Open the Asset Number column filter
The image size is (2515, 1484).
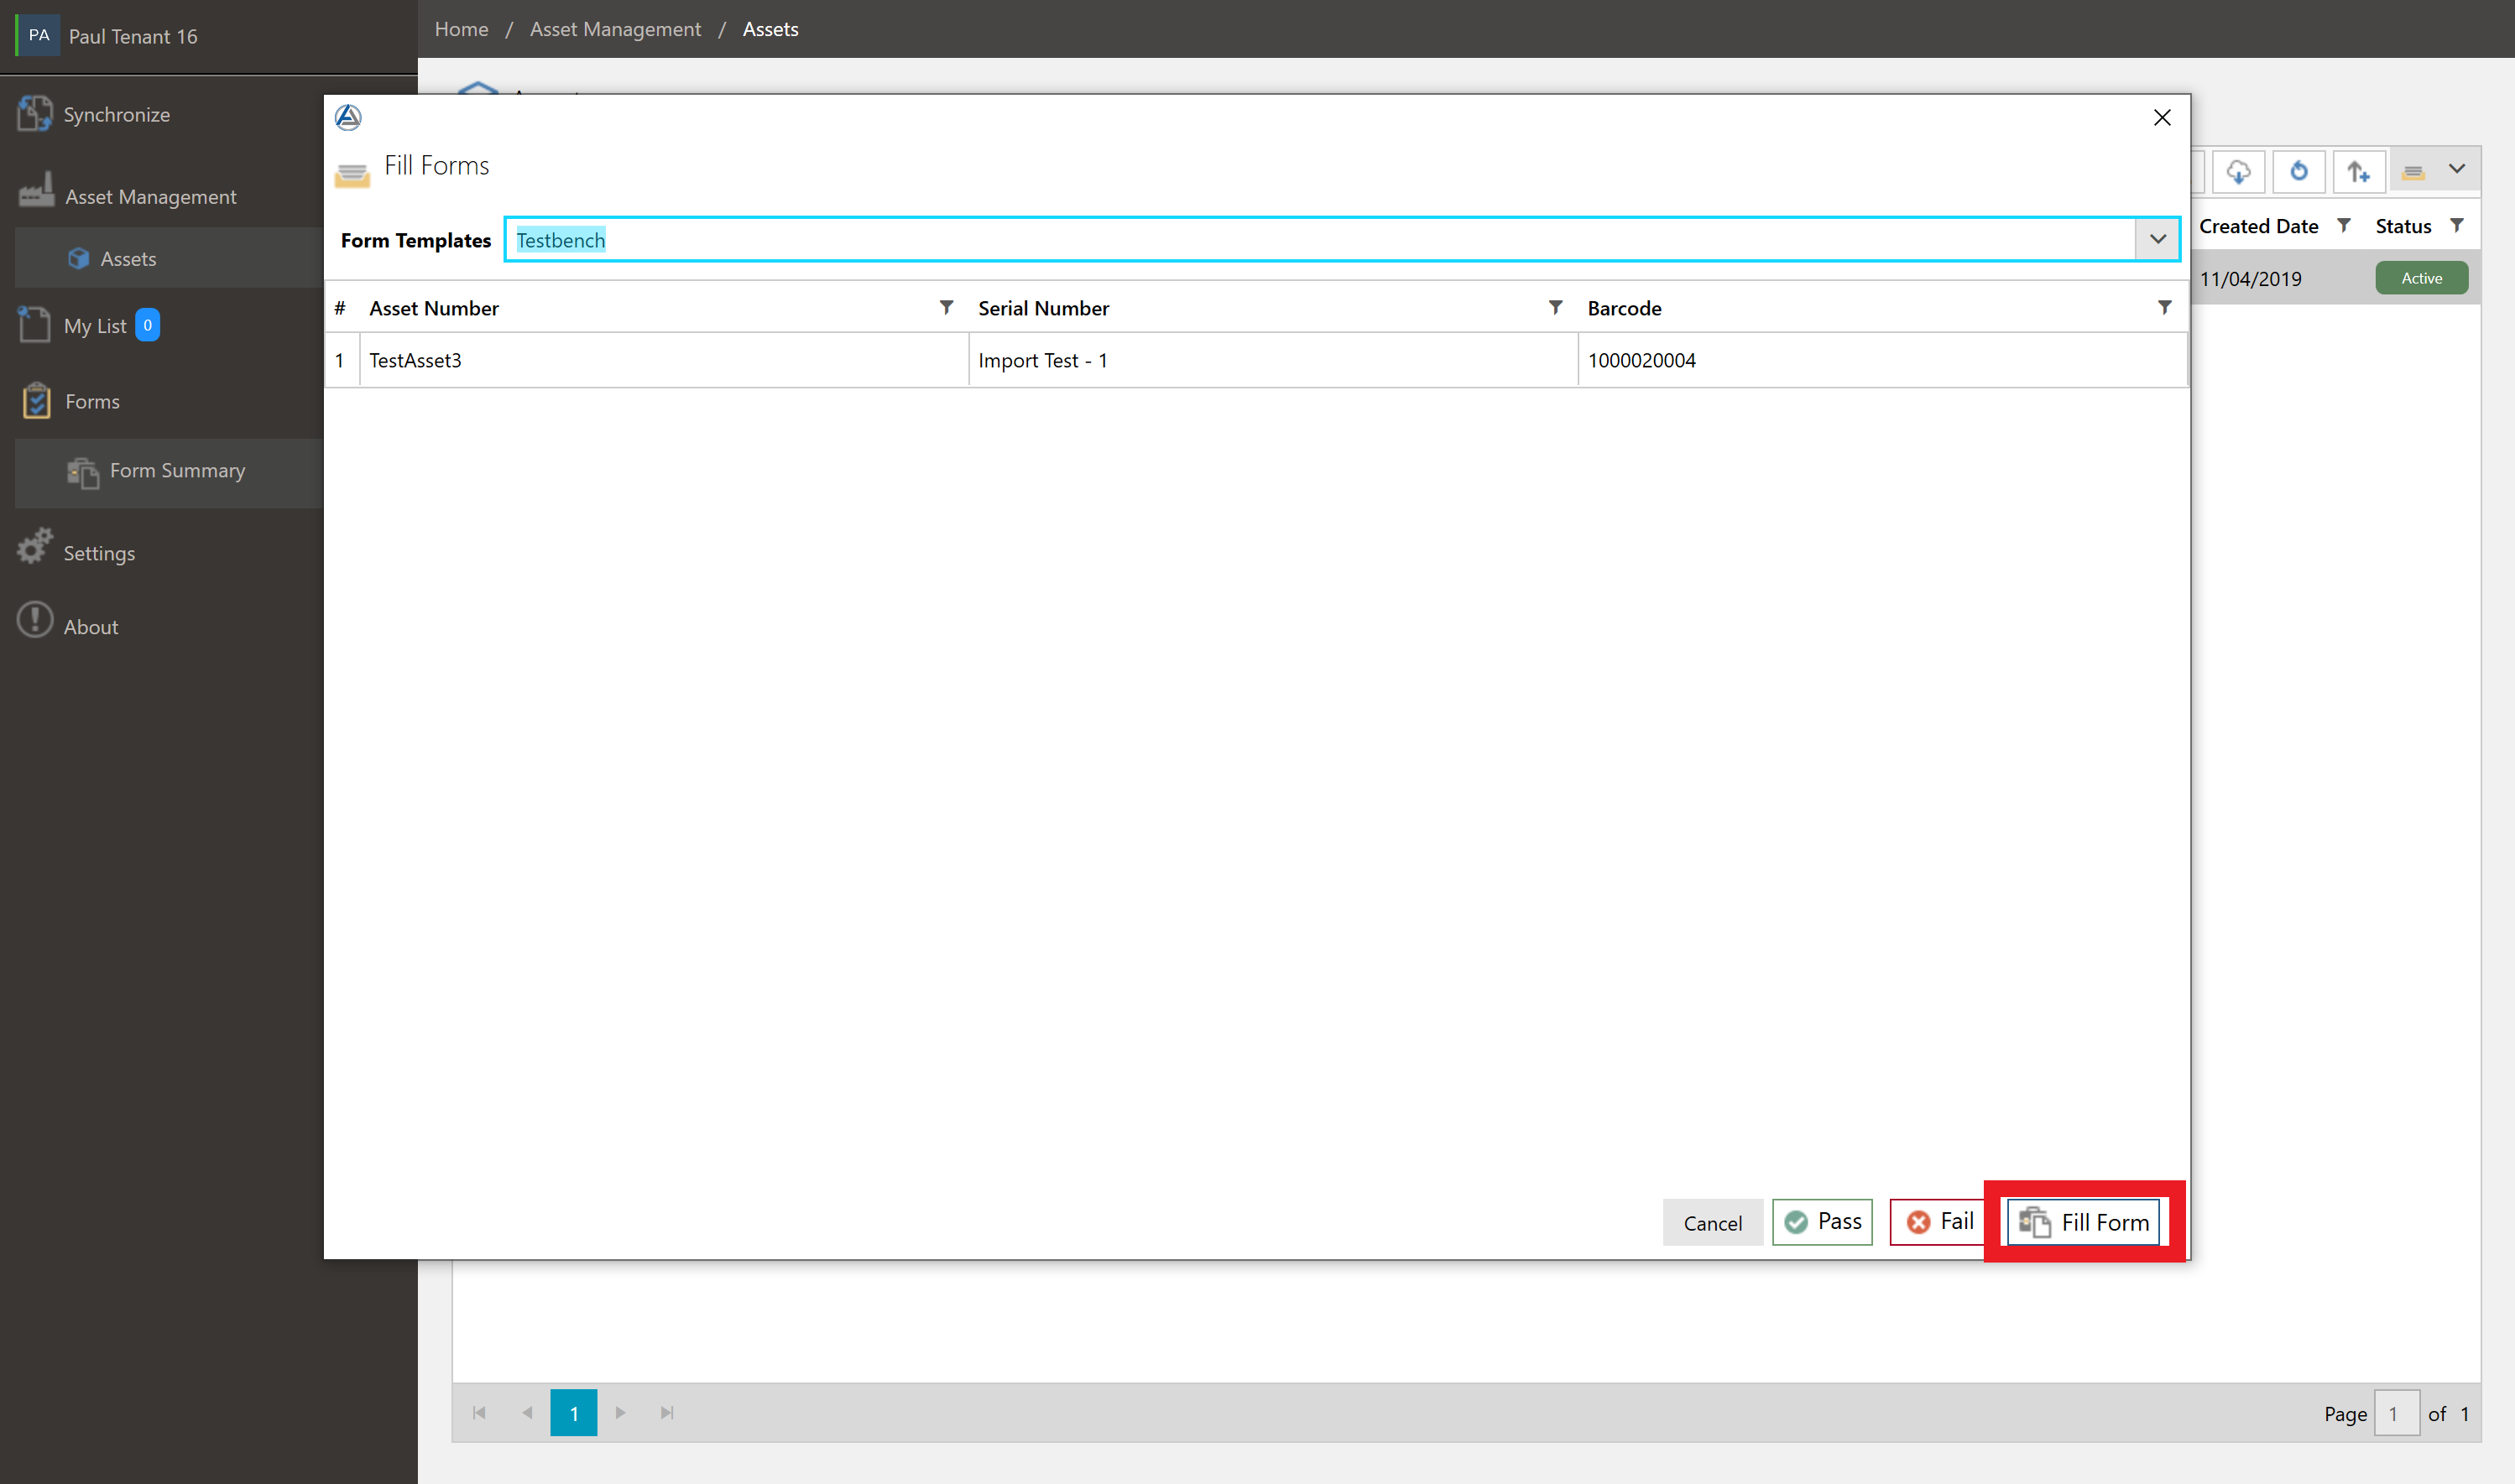point(946,308)
